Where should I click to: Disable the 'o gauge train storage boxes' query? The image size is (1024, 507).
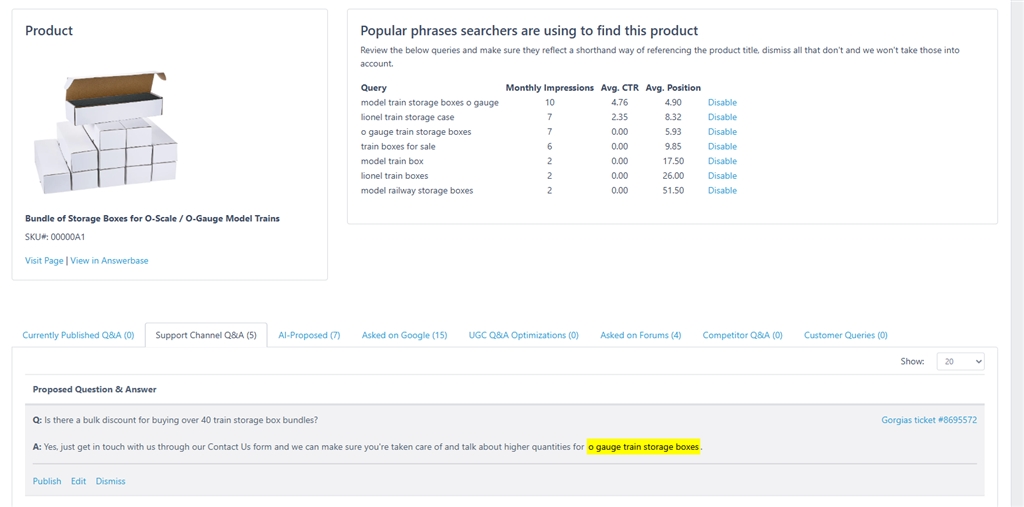click(x=722, y=132)
